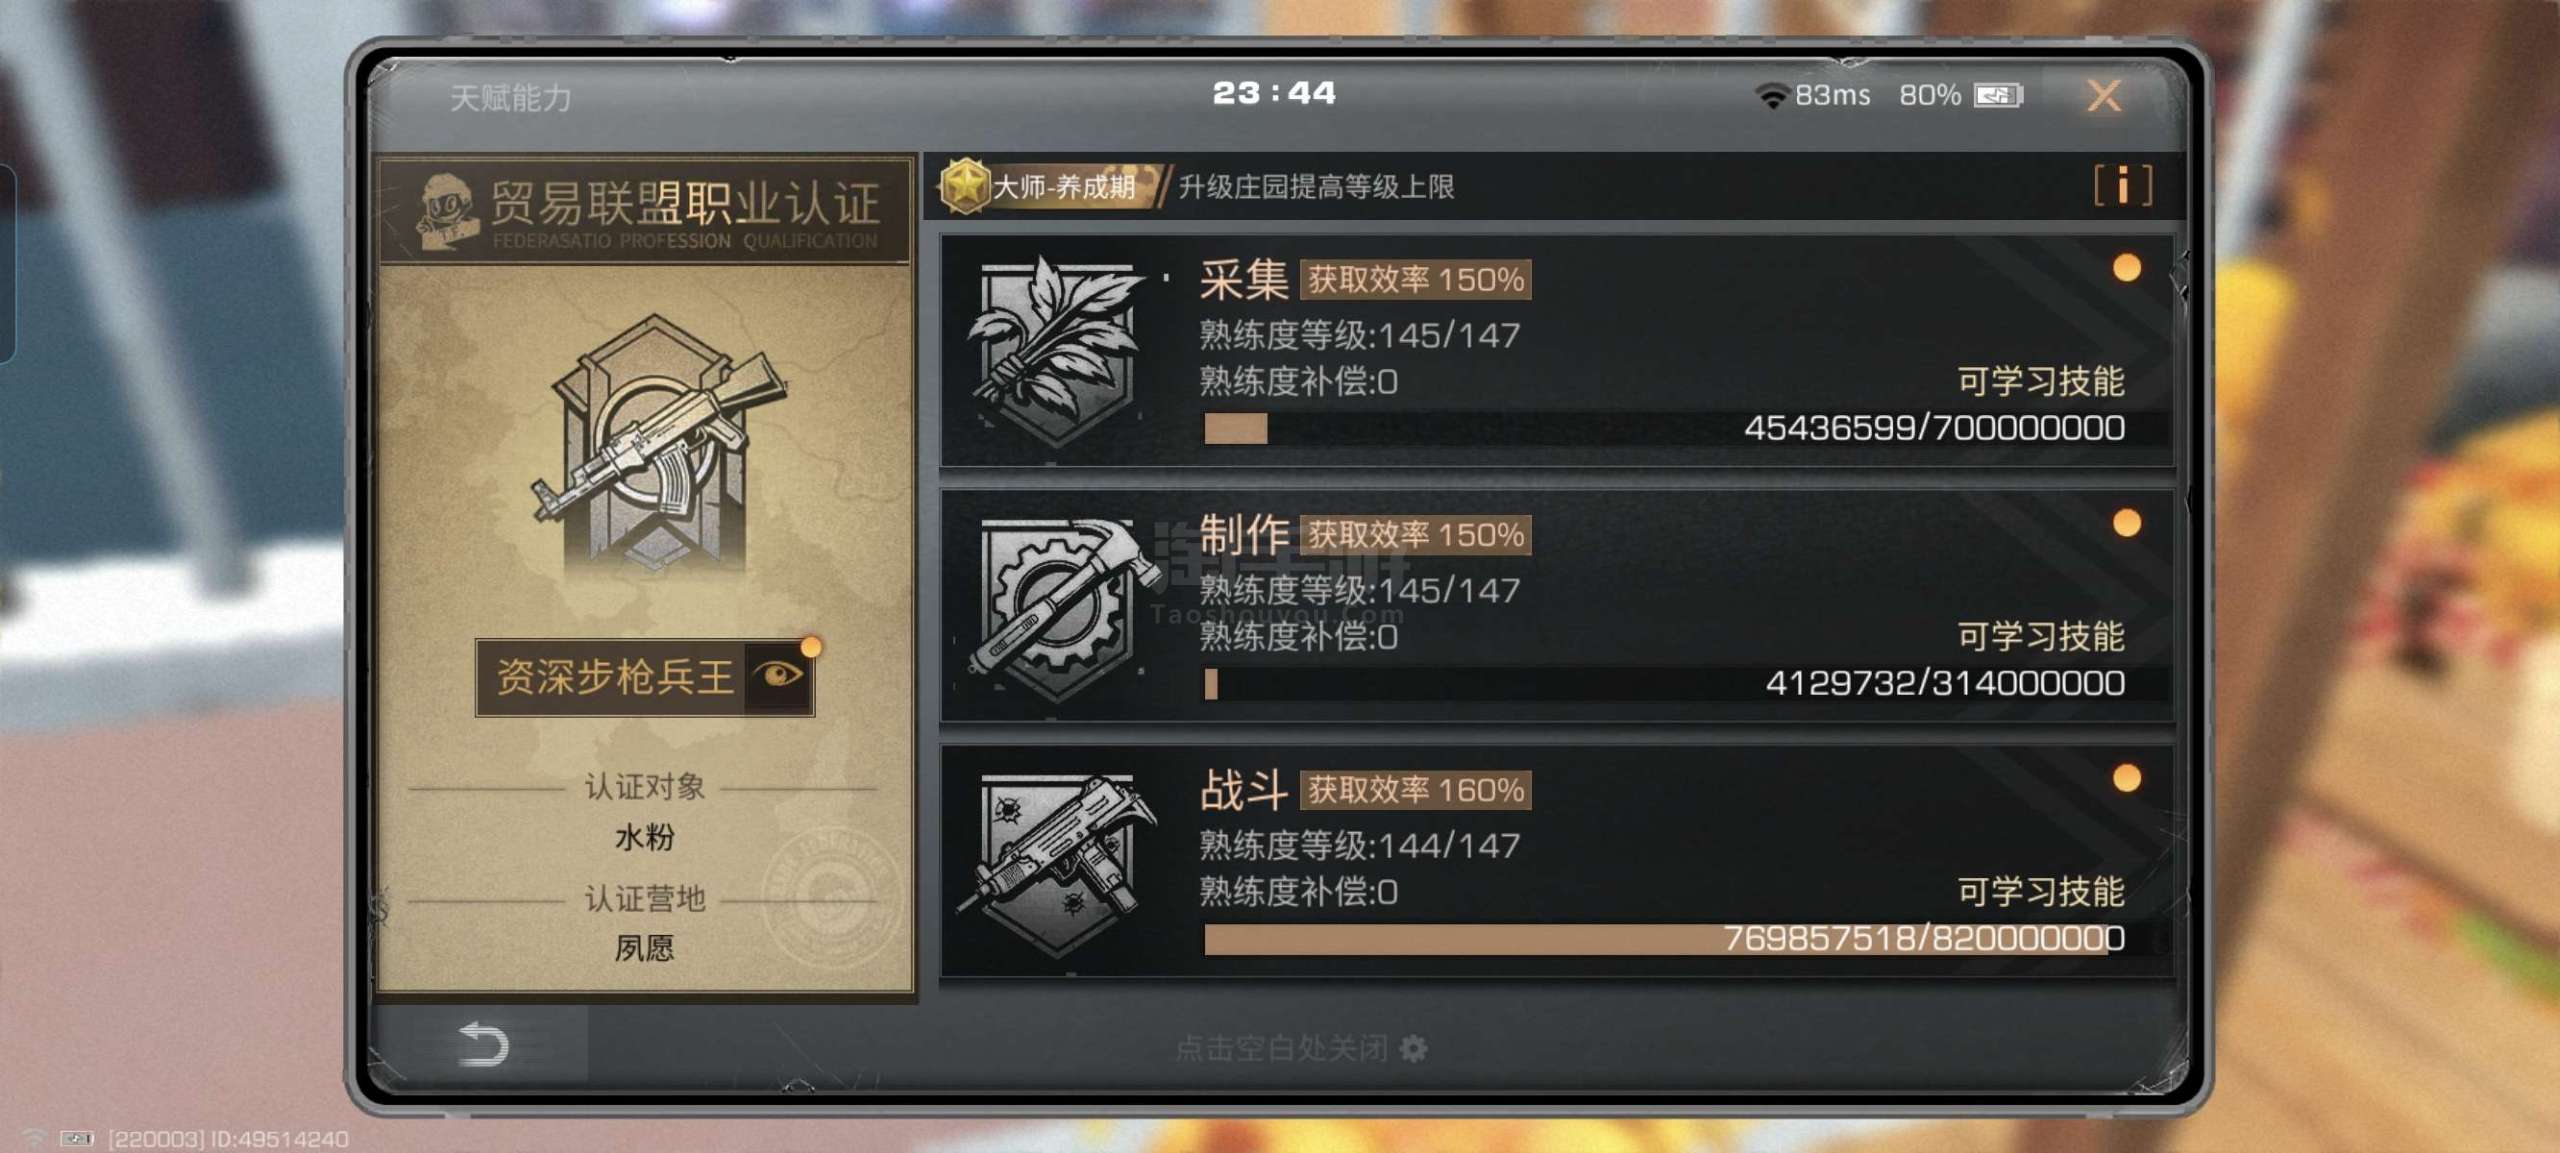Open 可学习技能 in the combat row
This screenshot has width=2560, height=1153.
[2040, 891]
